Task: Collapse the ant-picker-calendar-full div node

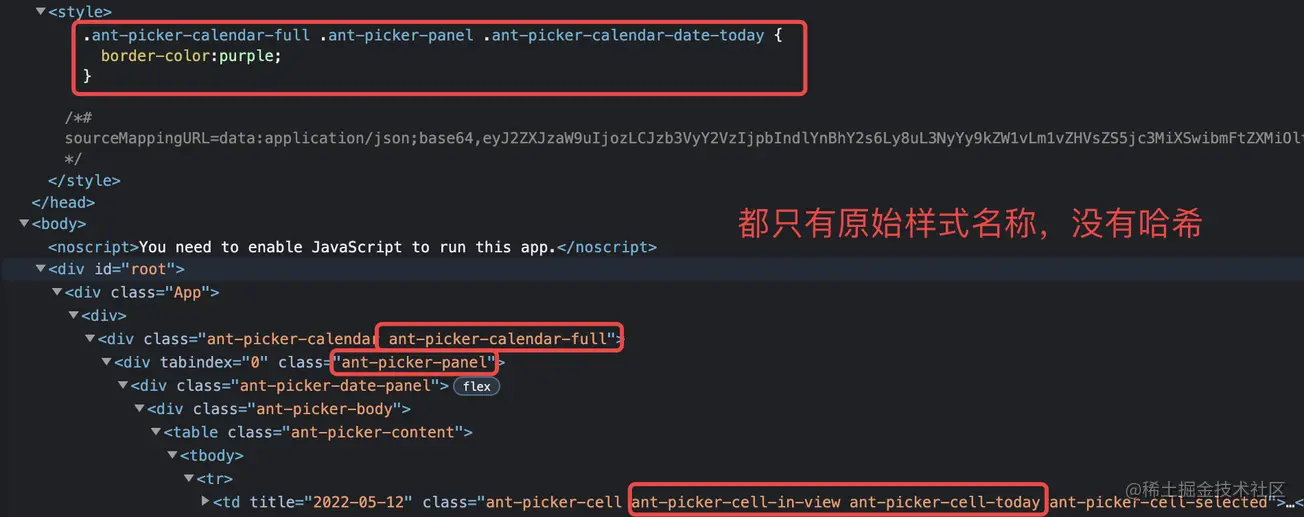Action: pyautogui.click(x=91, y=339)
